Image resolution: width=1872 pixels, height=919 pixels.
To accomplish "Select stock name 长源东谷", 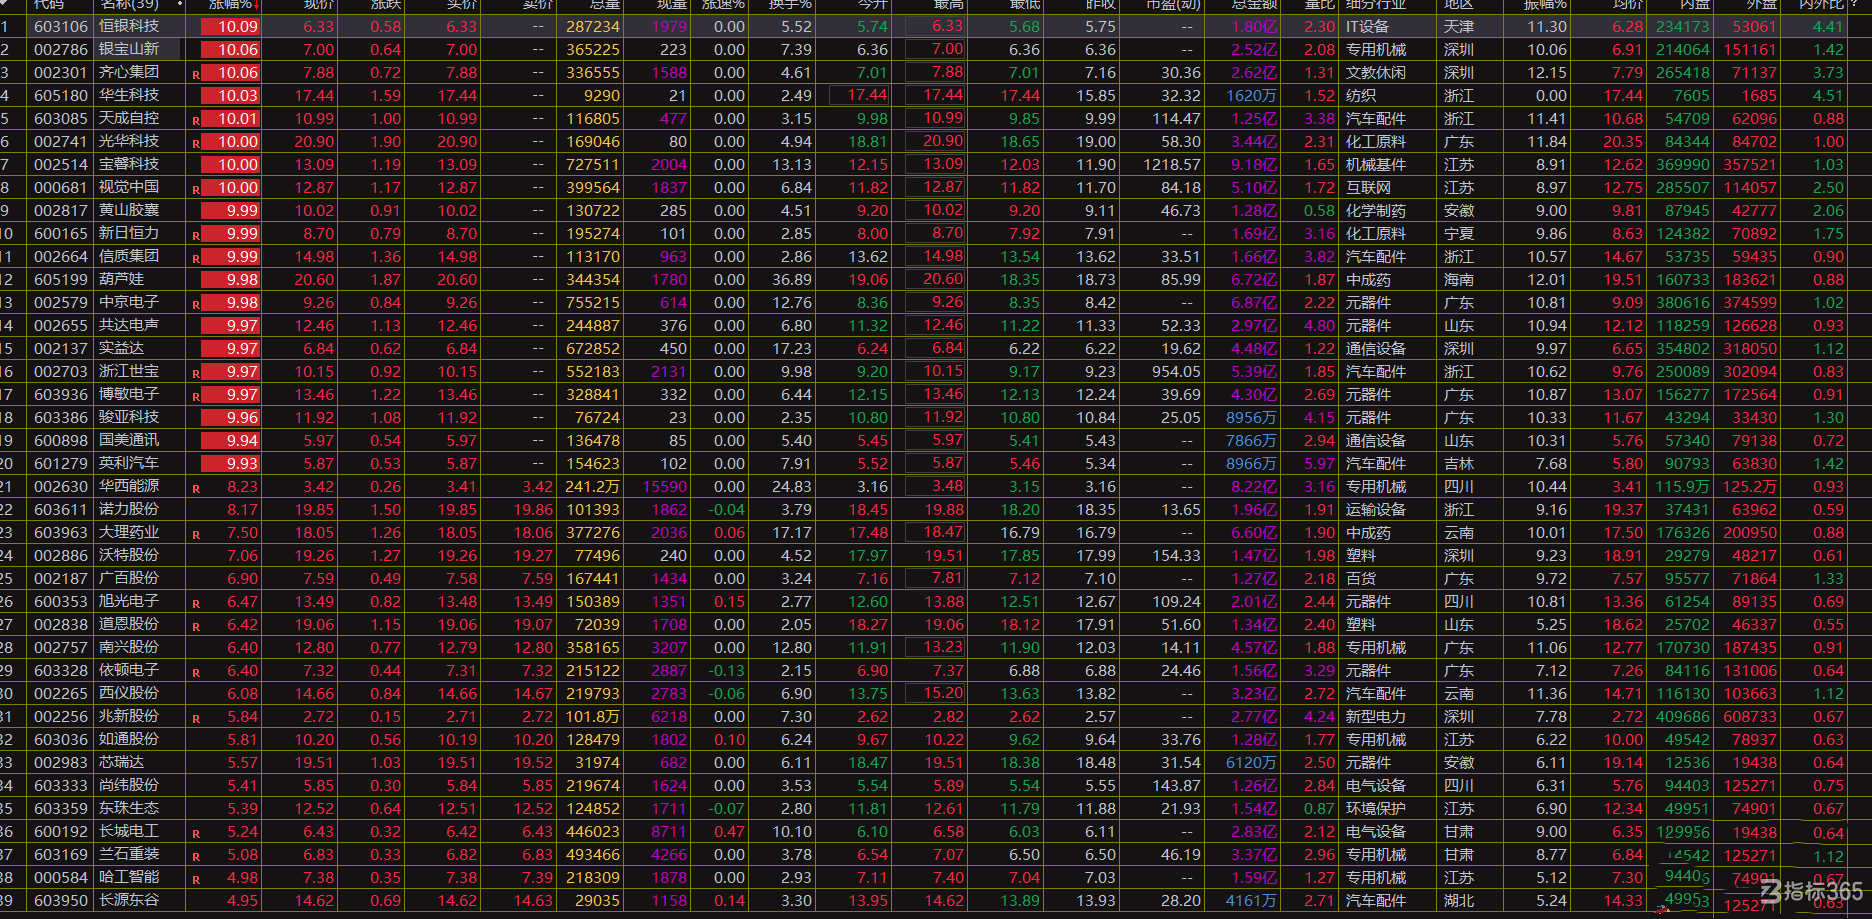I will [129, 900].
